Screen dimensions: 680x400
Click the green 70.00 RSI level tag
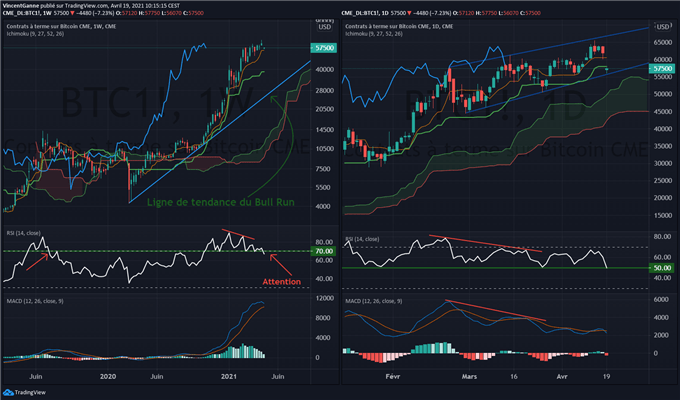[x=324, y=251]
